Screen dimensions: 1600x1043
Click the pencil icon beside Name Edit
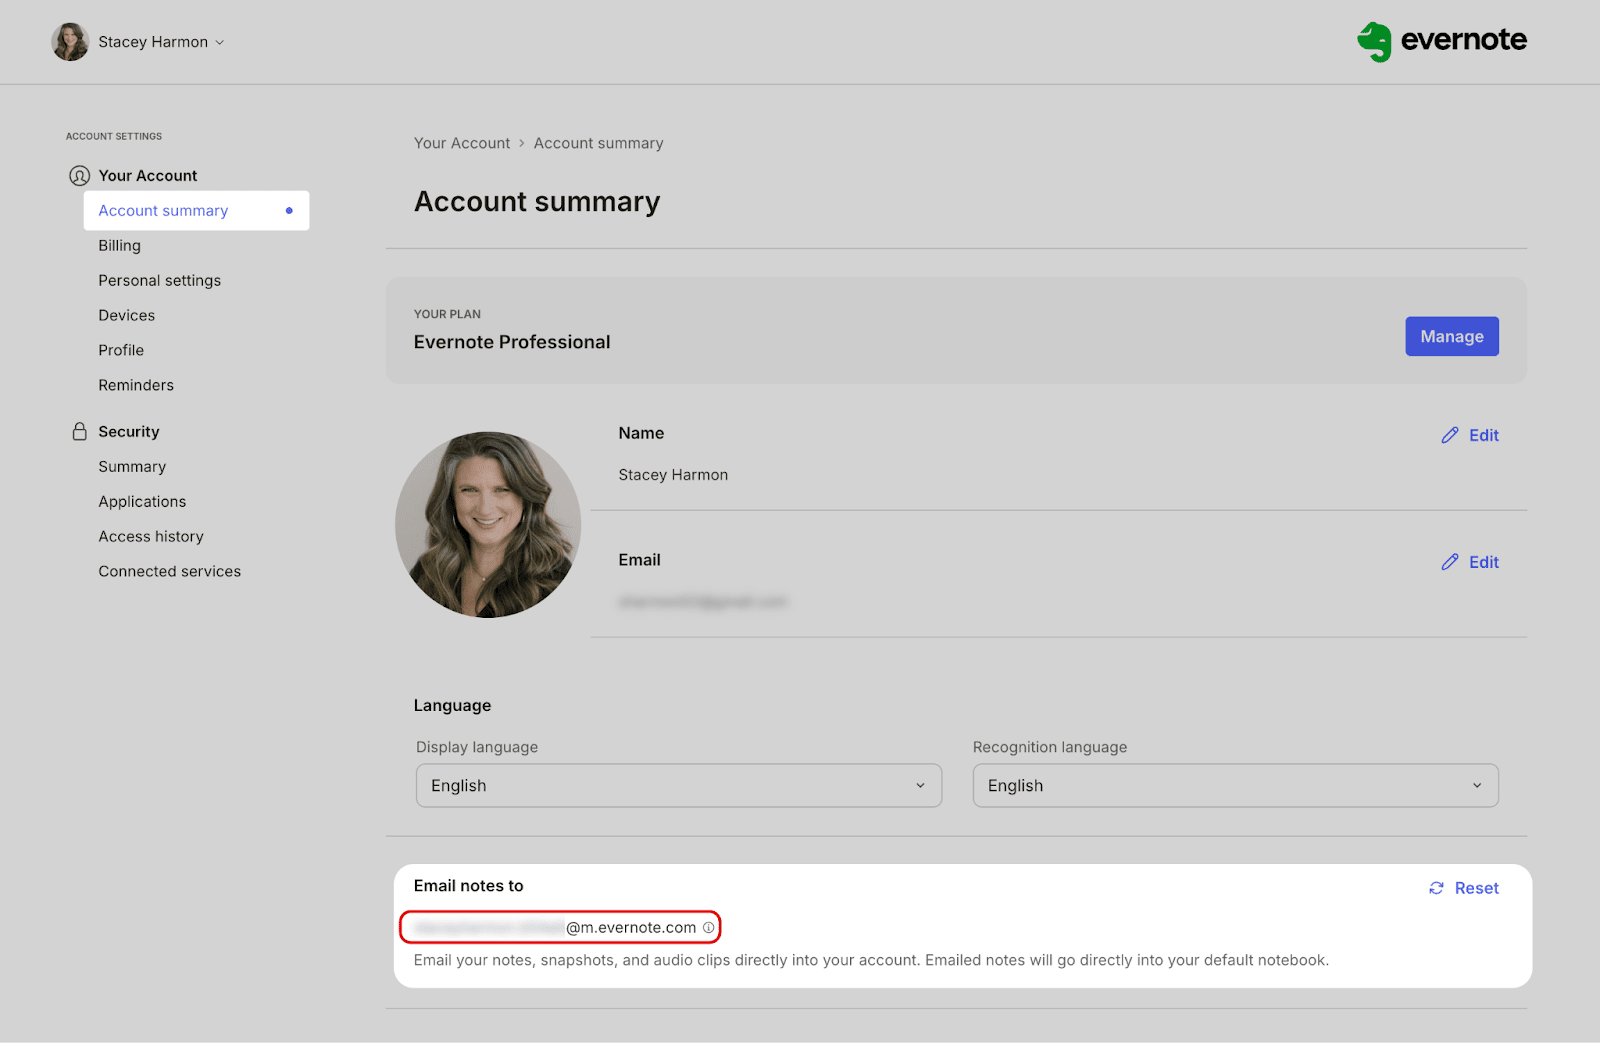pos(1449,435)
